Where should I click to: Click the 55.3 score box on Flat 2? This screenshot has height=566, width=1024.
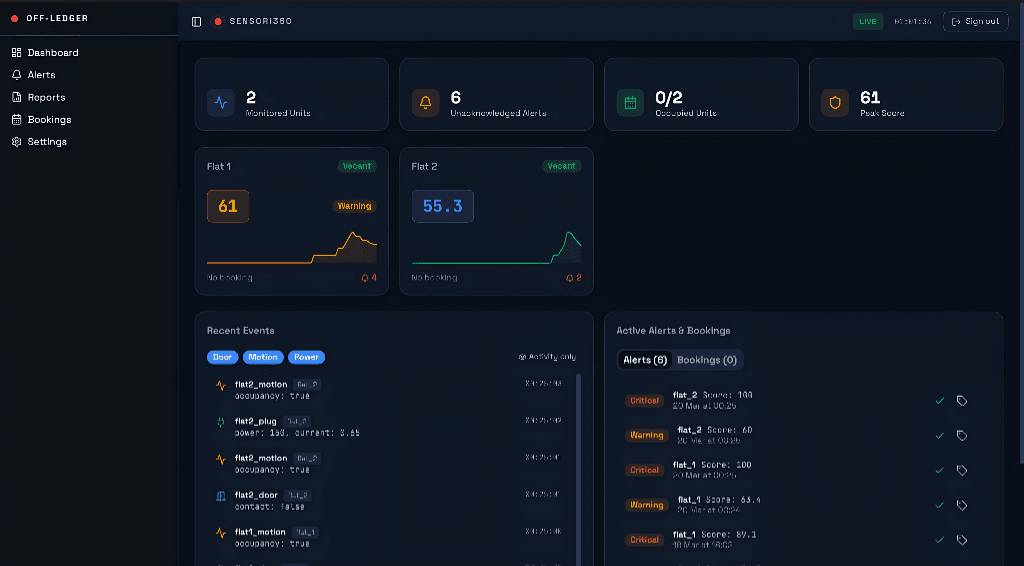pos(443,206)
